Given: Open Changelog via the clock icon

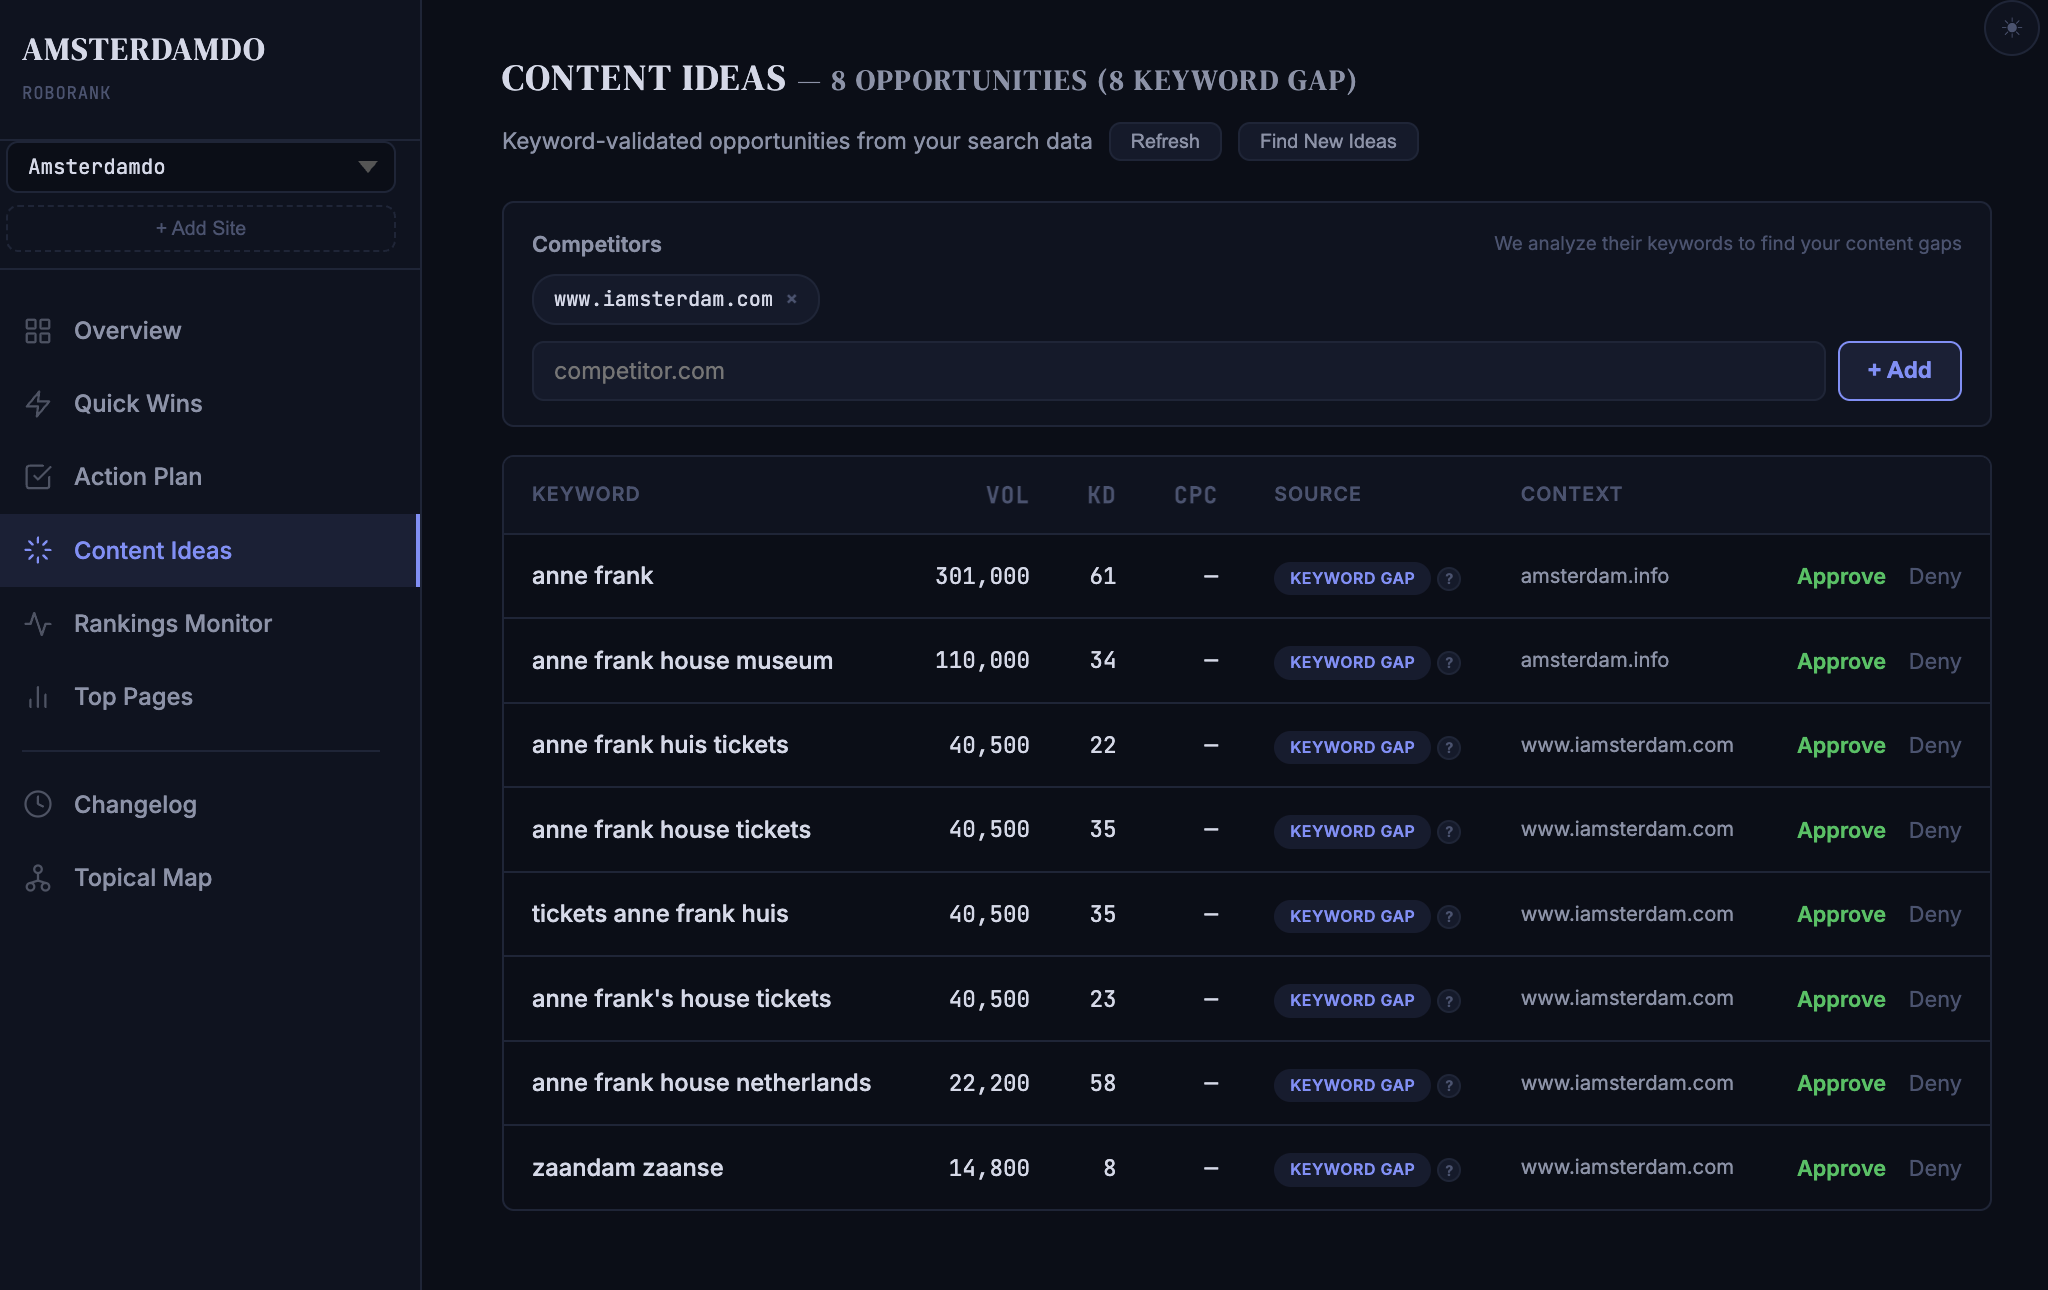Looking at the screenshot, I should (38, 804).
